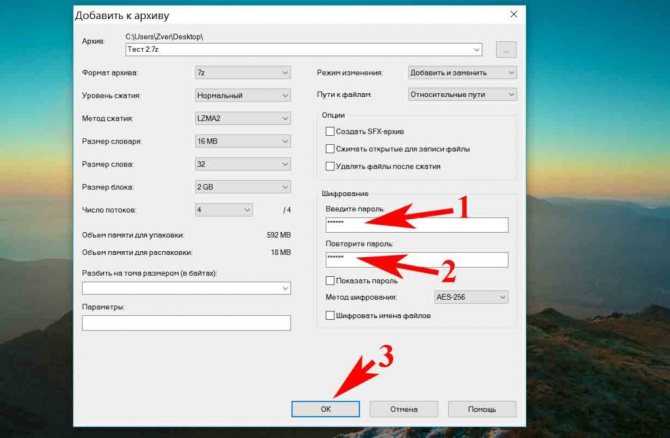The width and height of the screenshot is (670, 438).
Task: Close the Добавить к архиву dialog
Action: coord(514,15)
